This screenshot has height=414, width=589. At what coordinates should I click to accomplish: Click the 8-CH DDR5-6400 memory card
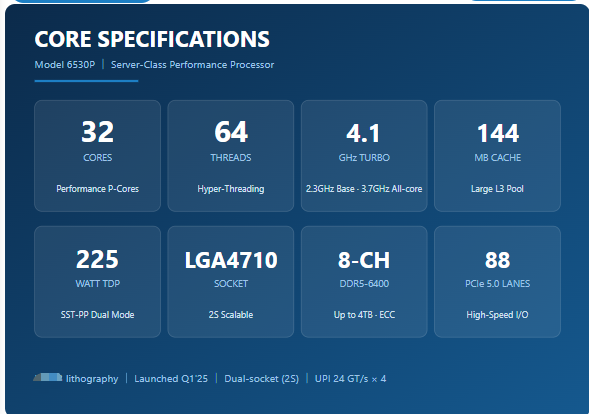click(x=364, y=282)
